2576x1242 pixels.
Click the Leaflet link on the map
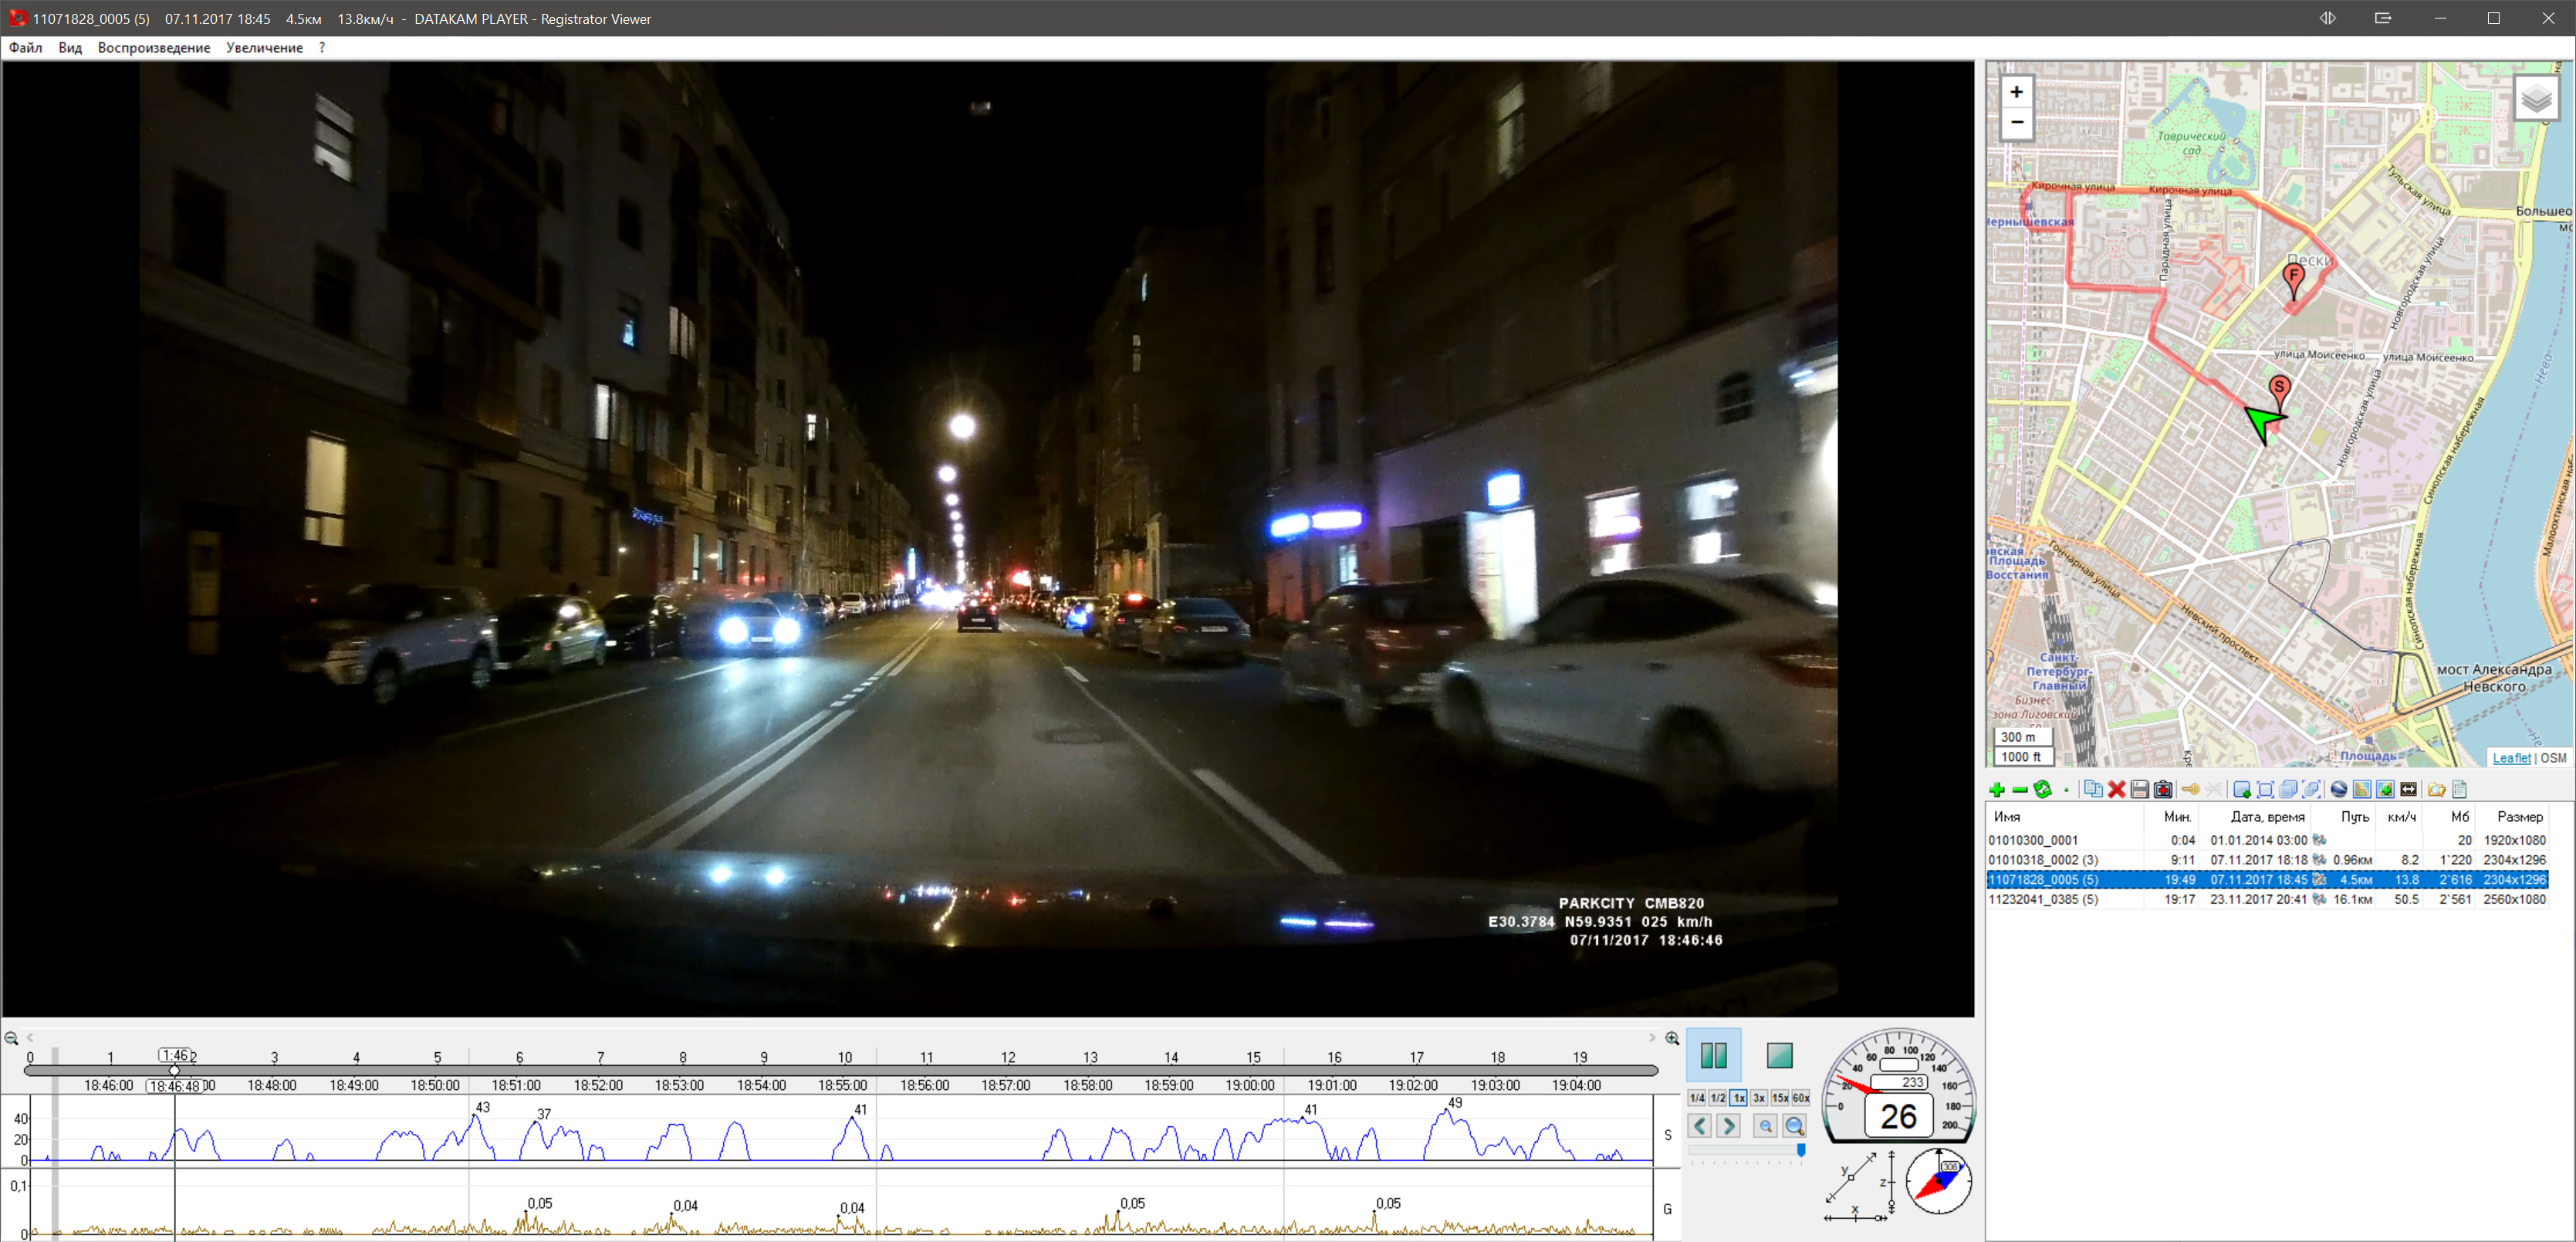tap(2511, 758)
